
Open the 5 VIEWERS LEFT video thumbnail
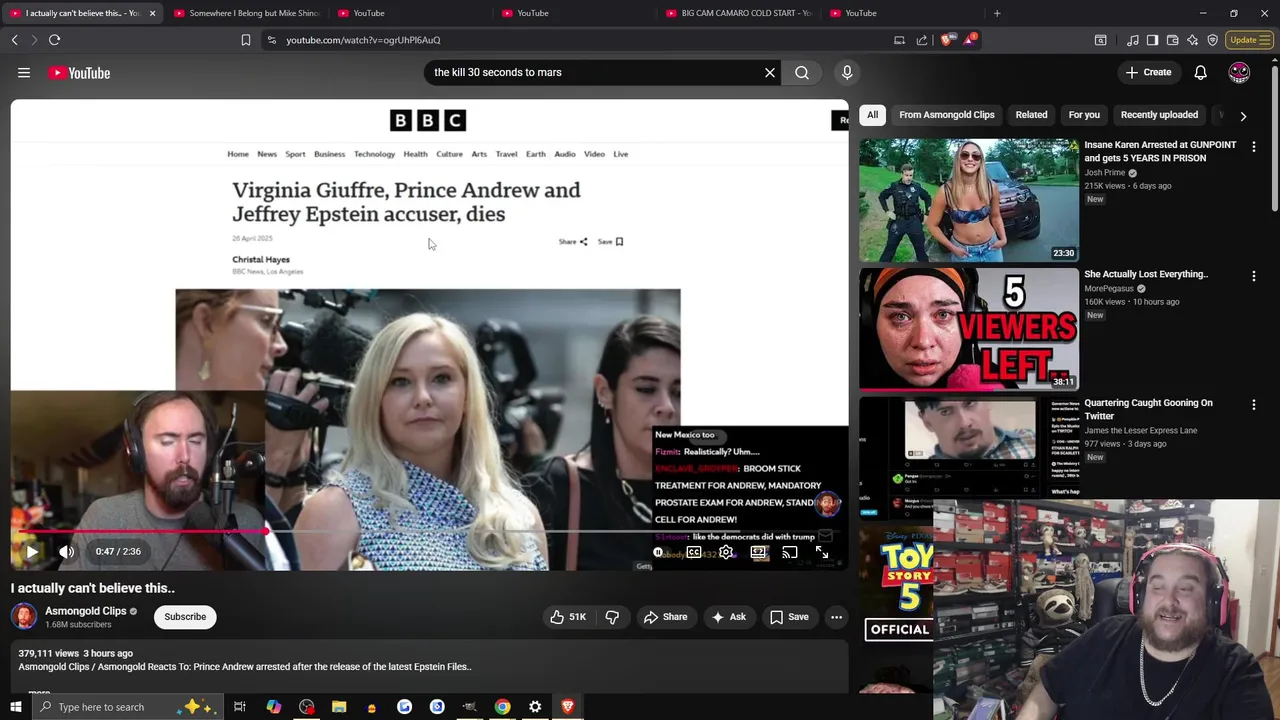969,329
